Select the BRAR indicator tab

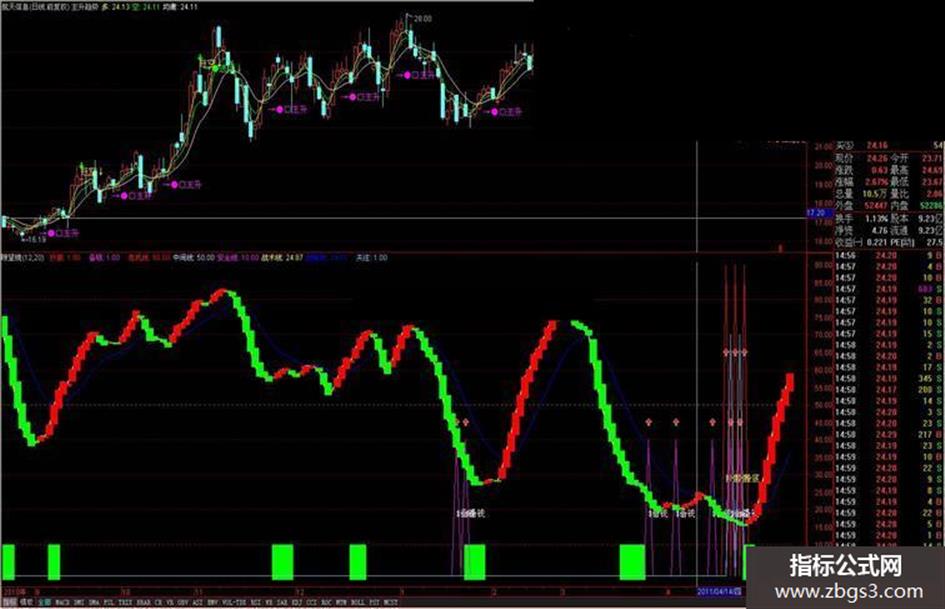click(143, 602)
